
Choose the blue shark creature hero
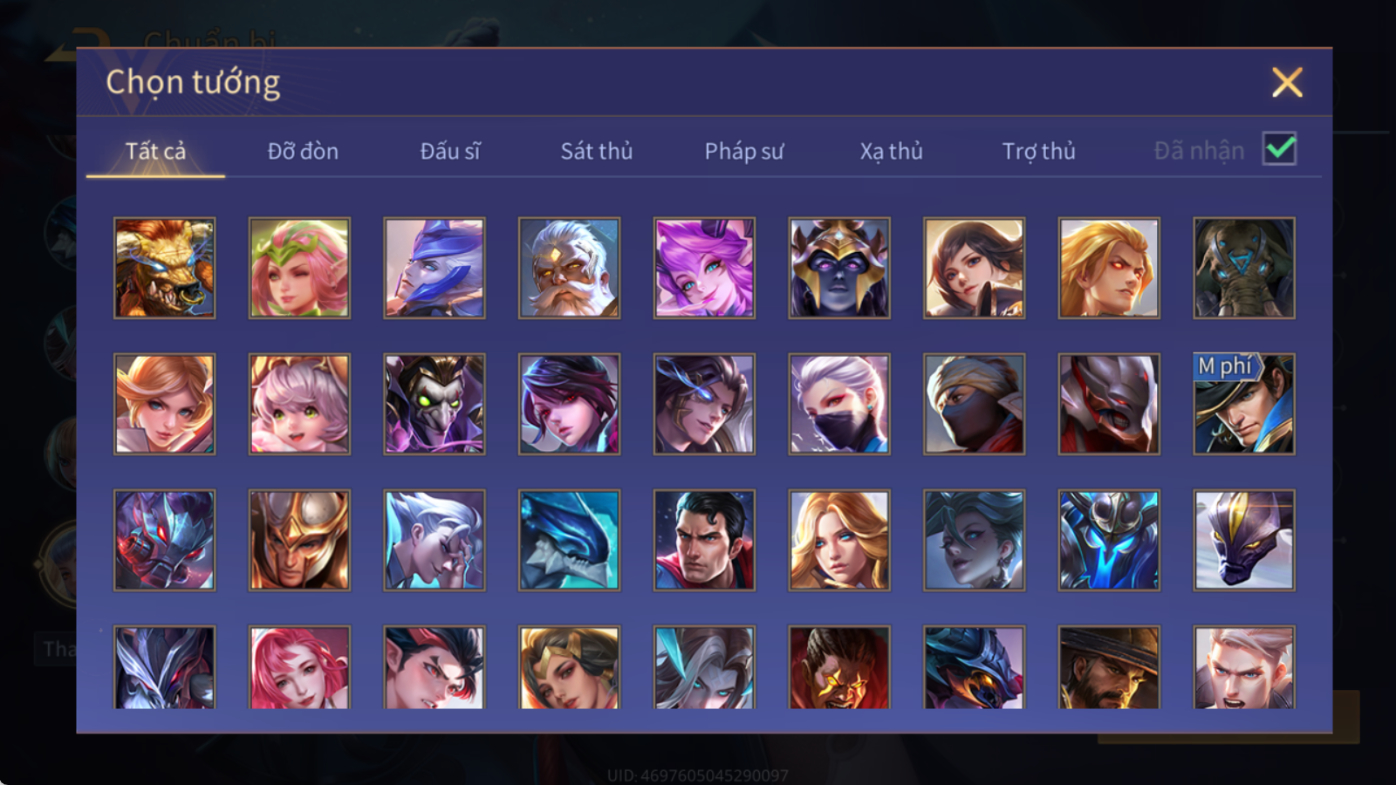pyautogui.click(x=569, y=540)
